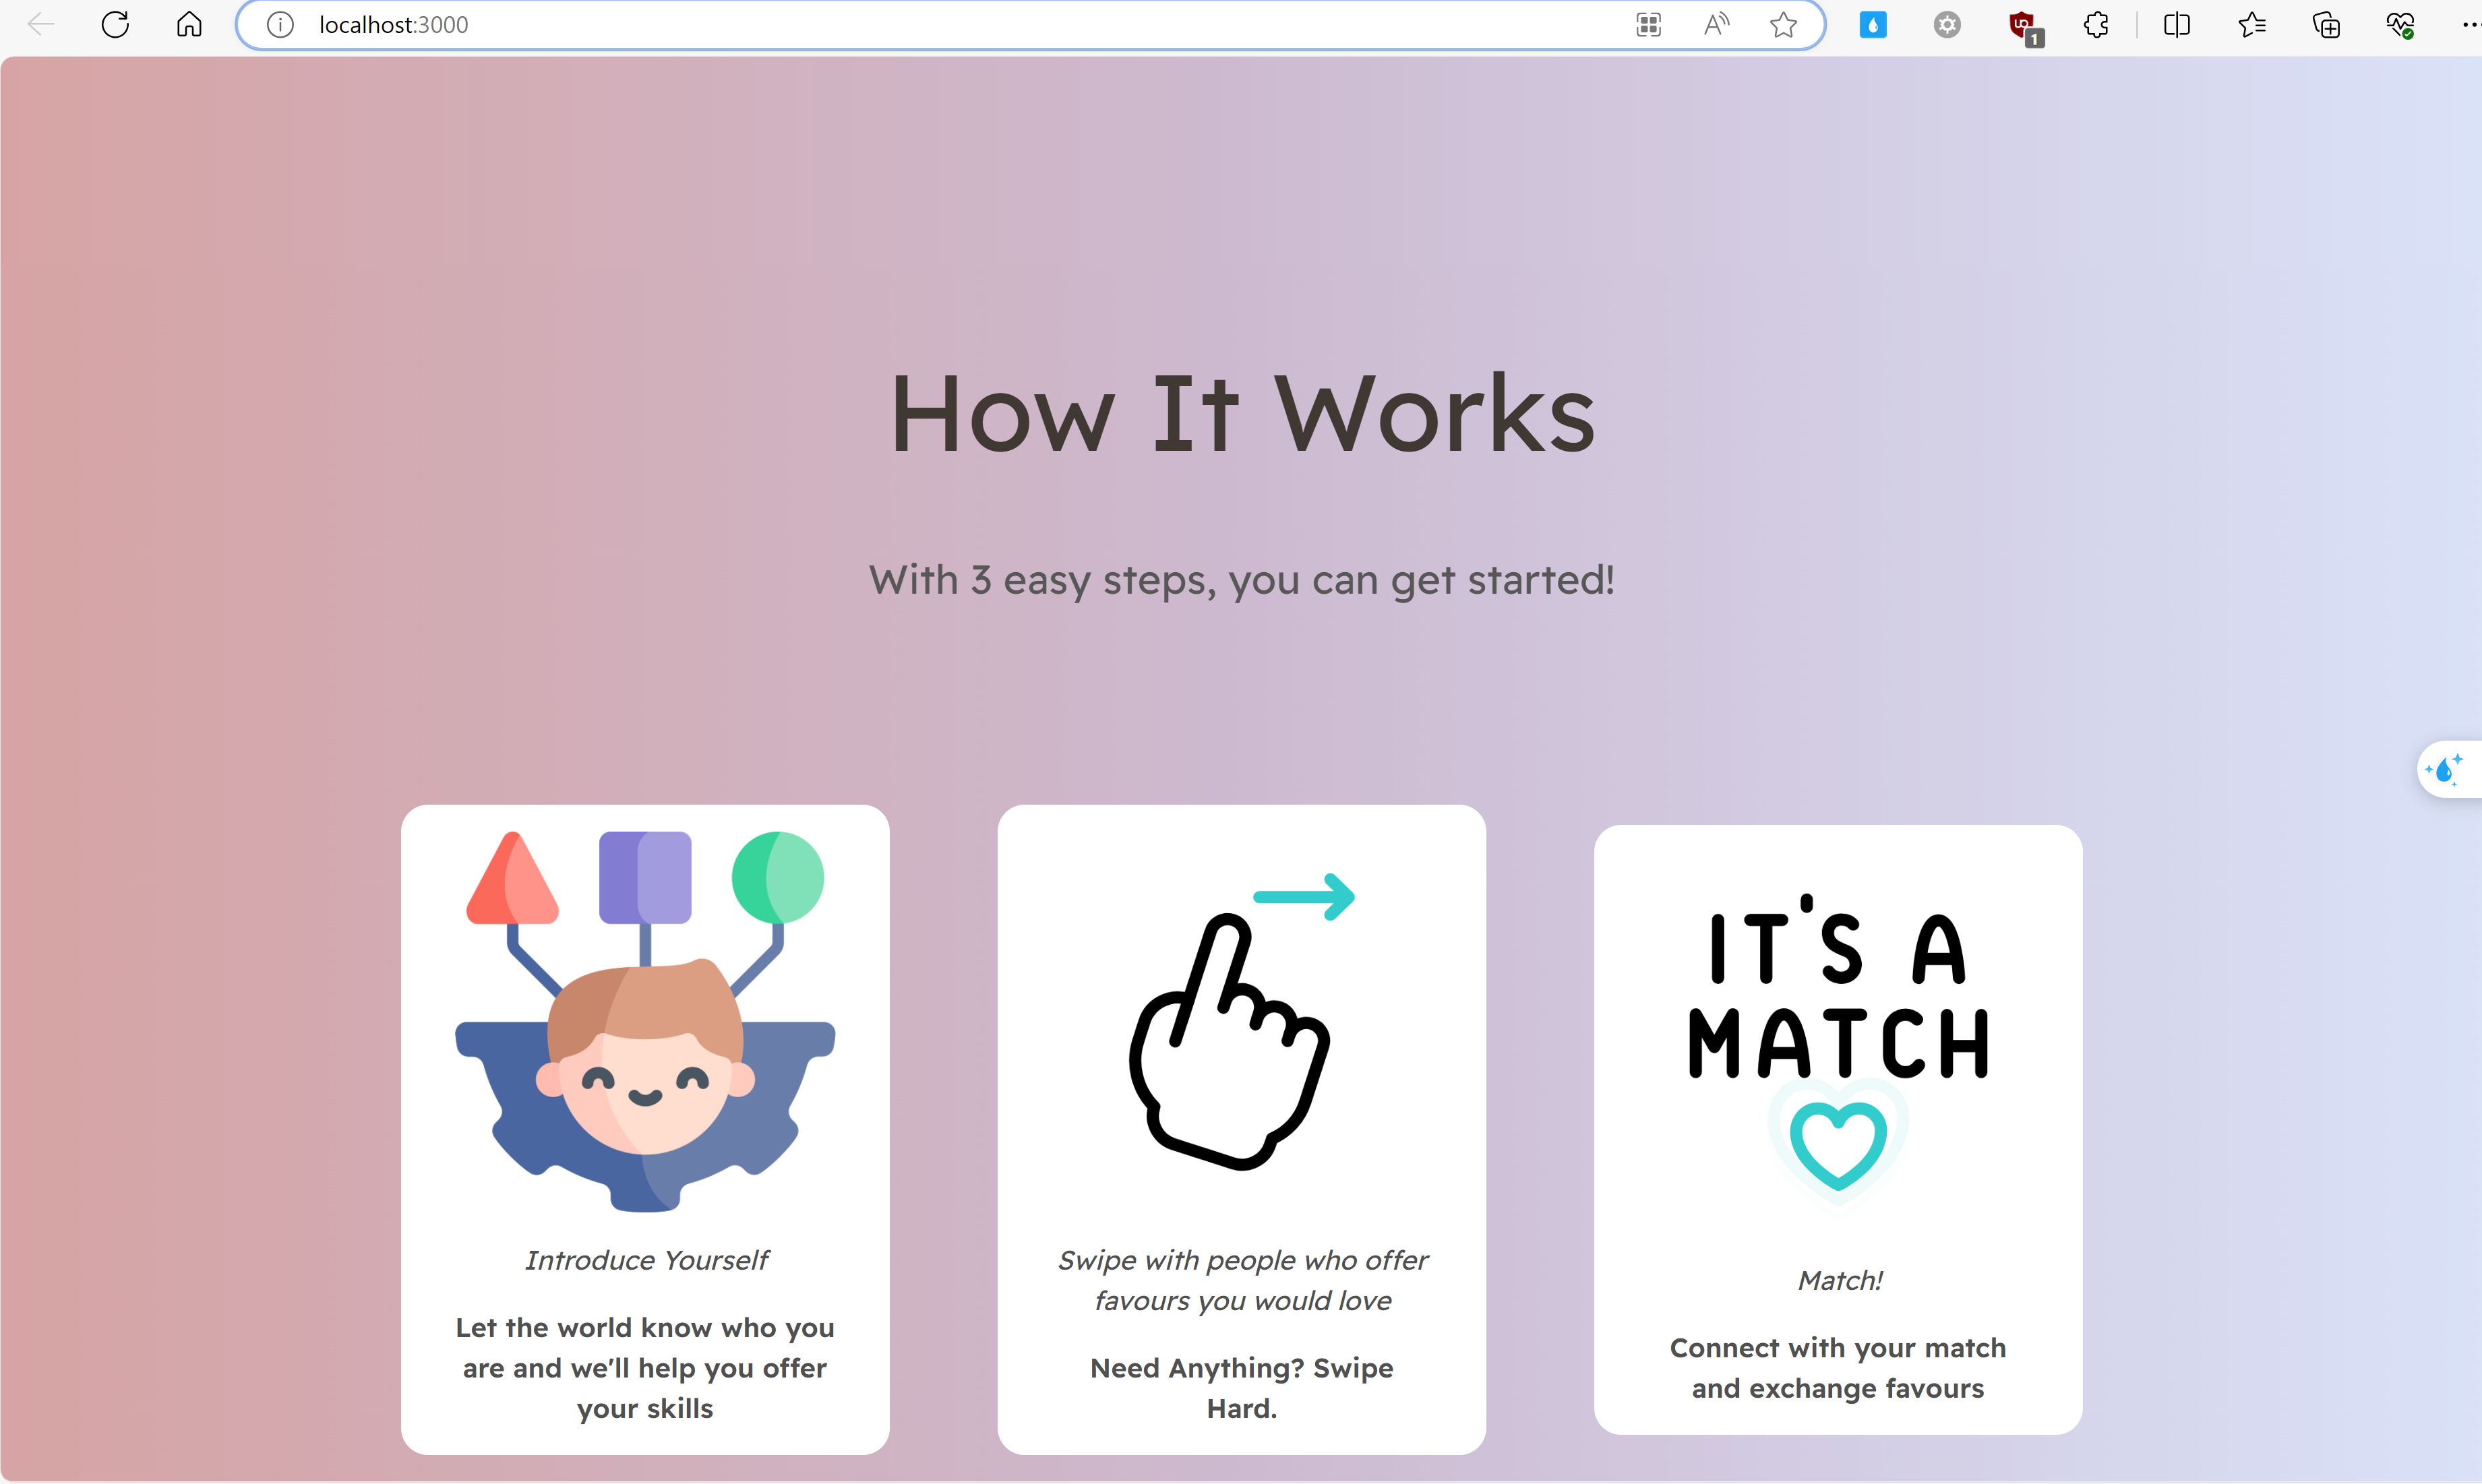Add page to favorites star
The width and height of the screenshot is (2482, 1484).
(x=1783, y=24)
